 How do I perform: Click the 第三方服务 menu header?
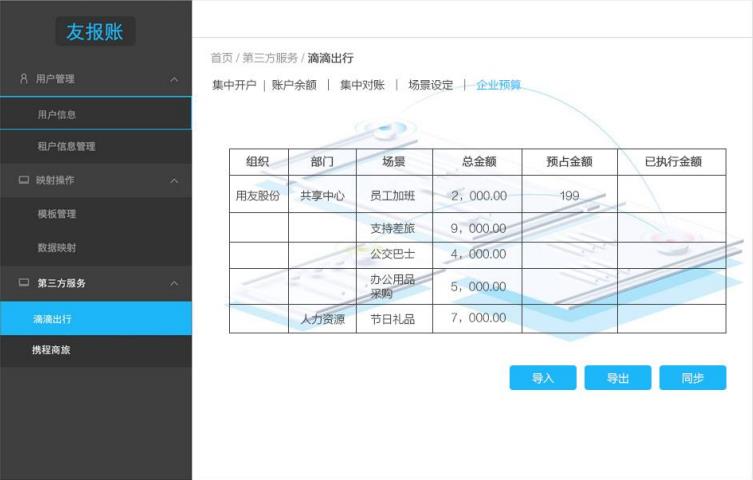96,283
